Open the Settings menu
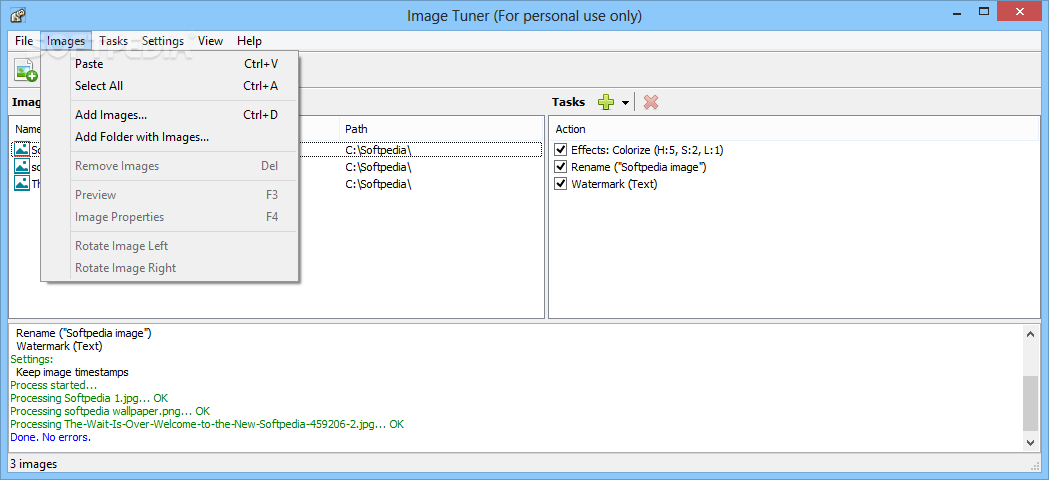Viewport: 1049px width, 480px height. 163,41
